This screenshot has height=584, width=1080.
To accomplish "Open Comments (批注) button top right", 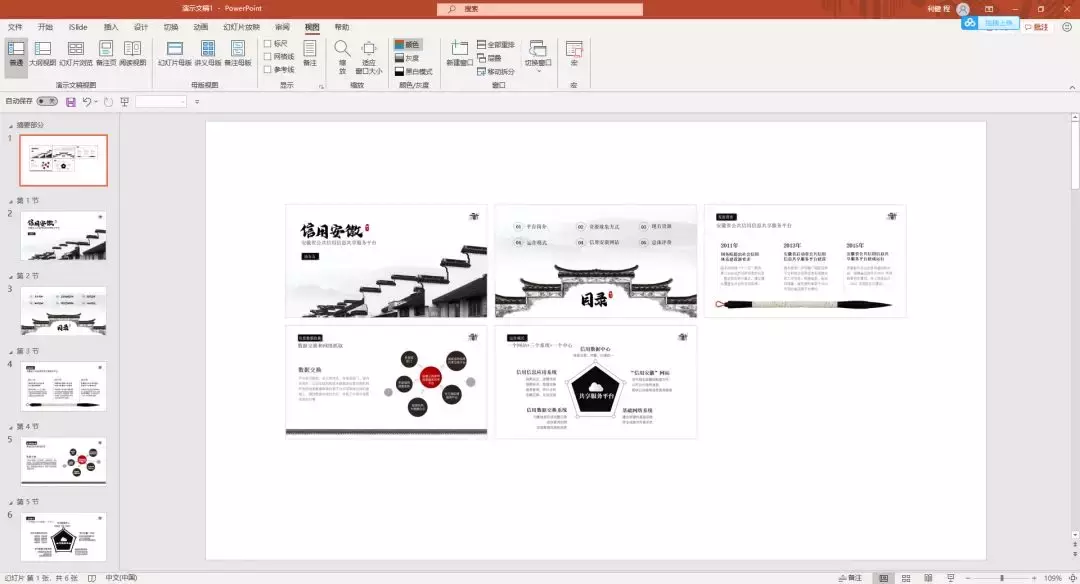I will (x=1036, y=27).
